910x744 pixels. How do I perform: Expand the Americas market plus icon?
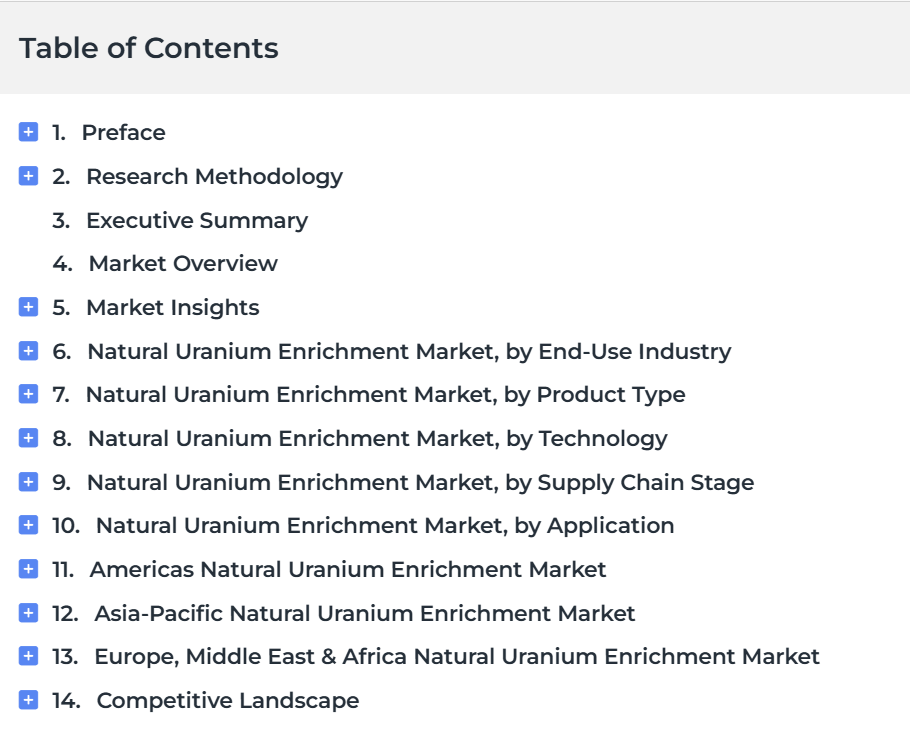point(28,569)
